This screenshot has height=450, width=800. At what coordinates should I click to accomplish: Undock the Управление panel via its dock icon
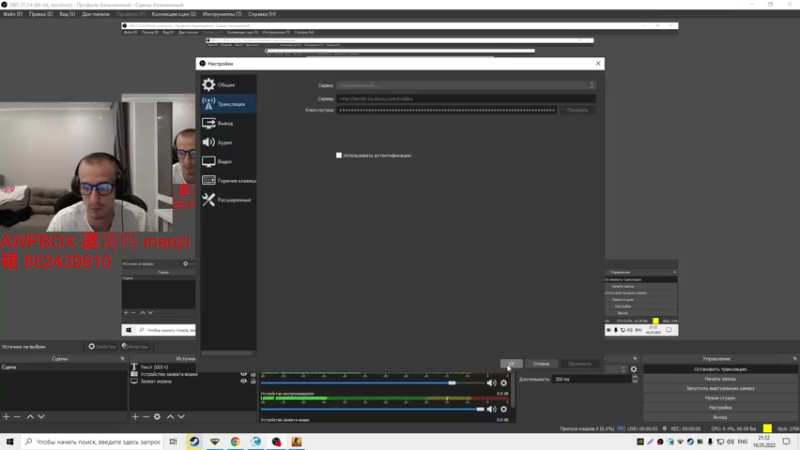pyautogui.click(x=795, y=359)
